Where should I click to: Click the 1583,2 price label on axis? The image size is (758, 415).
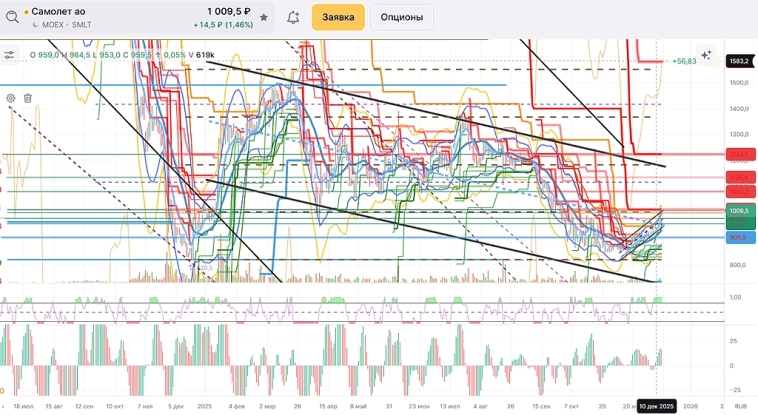[740, 61]
